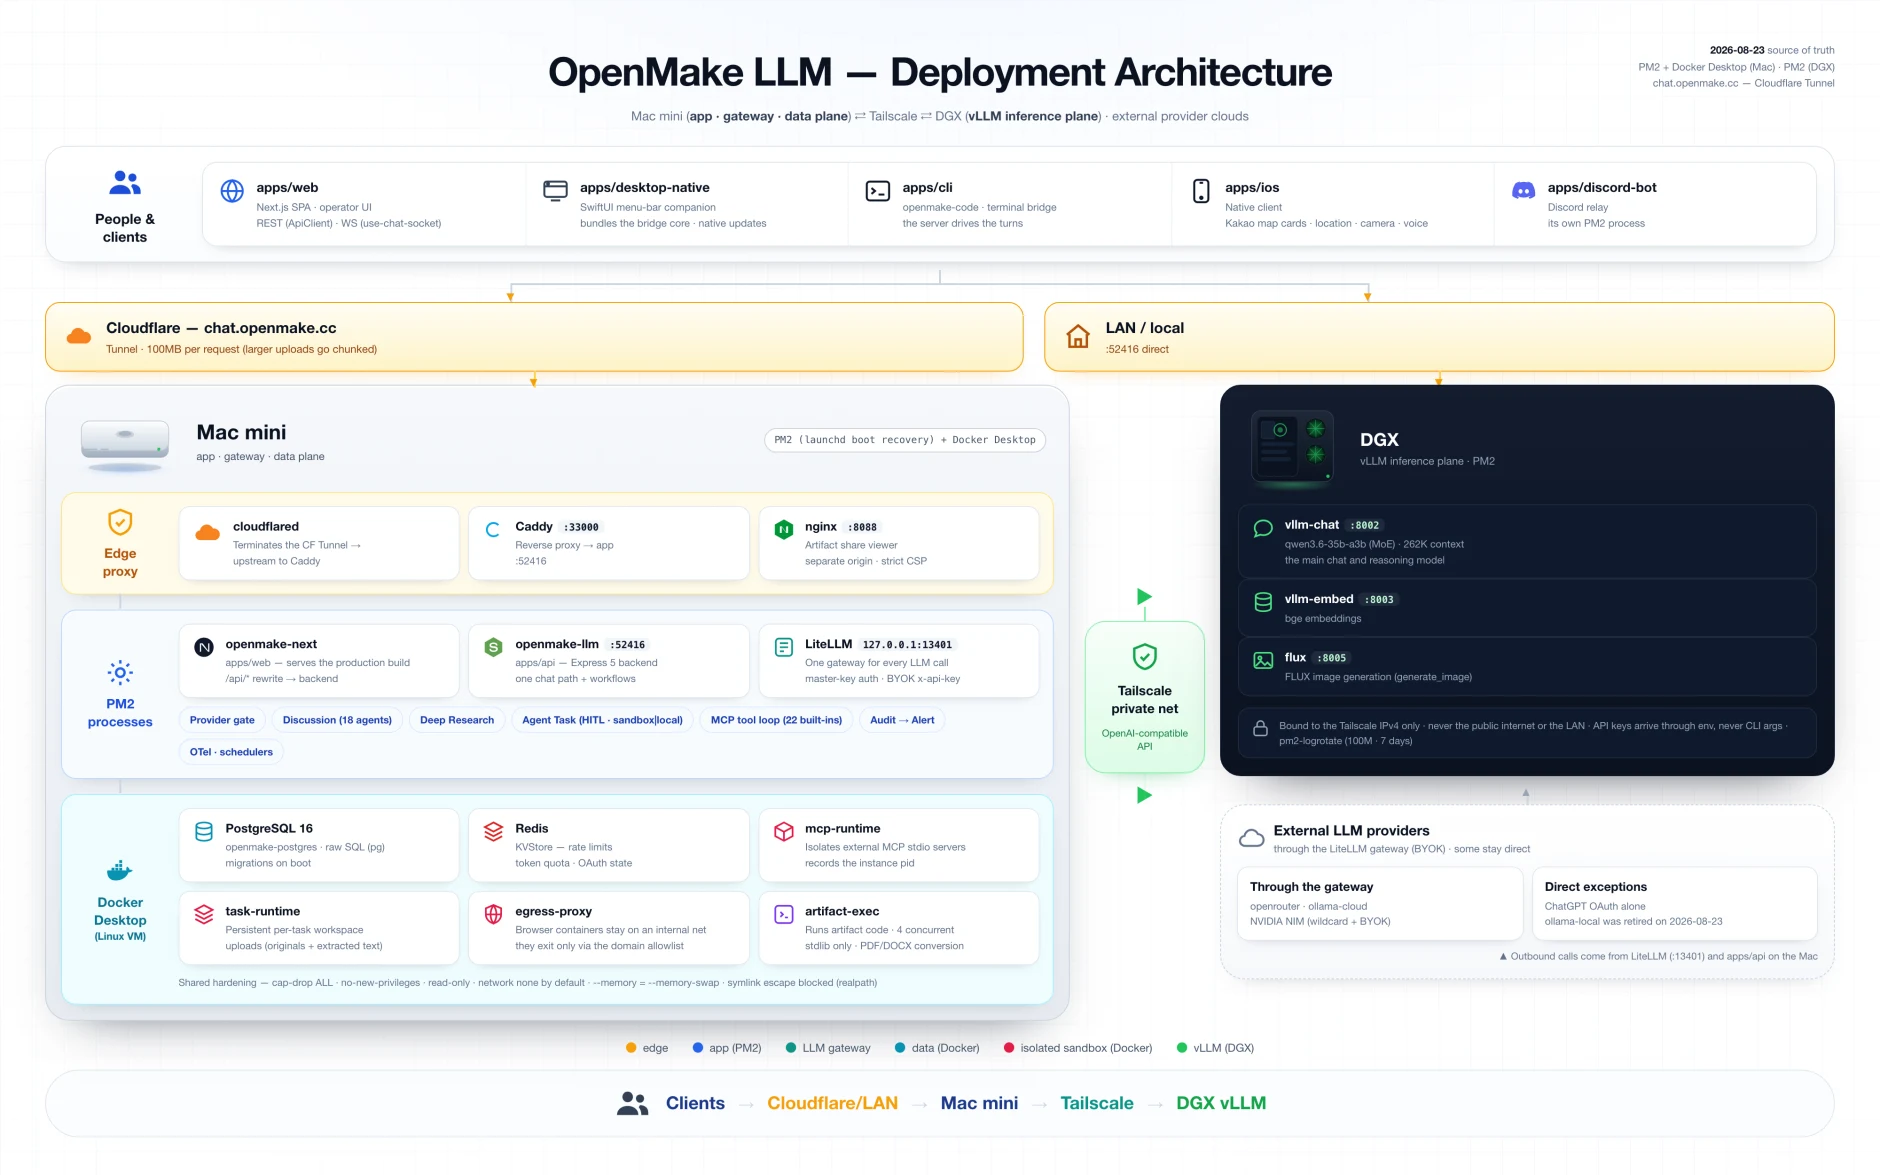The width and height of the screenshot is (1880, 1175).
Task: Click Clients in the bottom flow bar
Action: tap(695, 1103)
